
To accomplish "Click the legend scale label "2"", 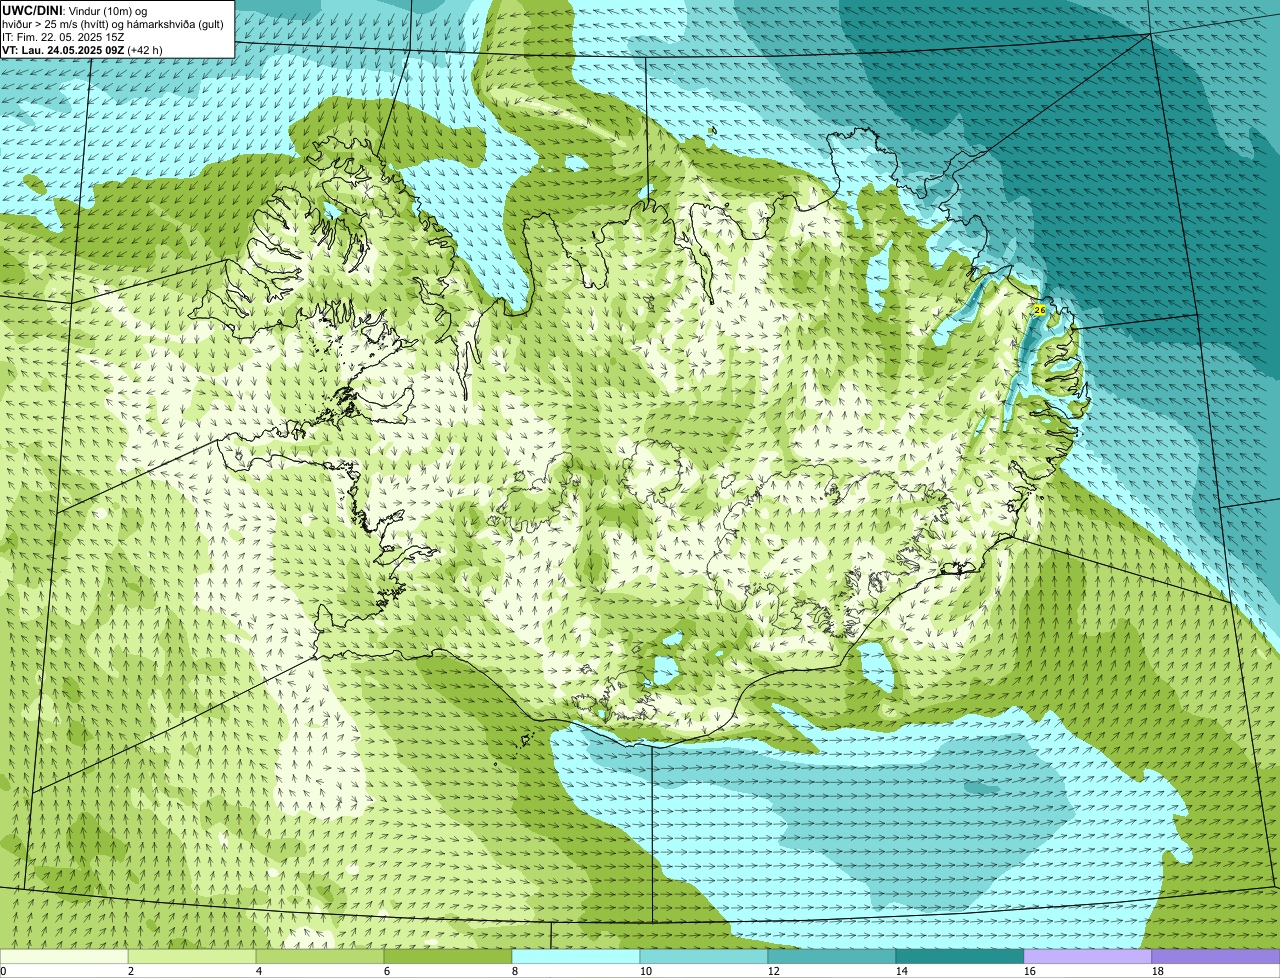I will 131,971.
